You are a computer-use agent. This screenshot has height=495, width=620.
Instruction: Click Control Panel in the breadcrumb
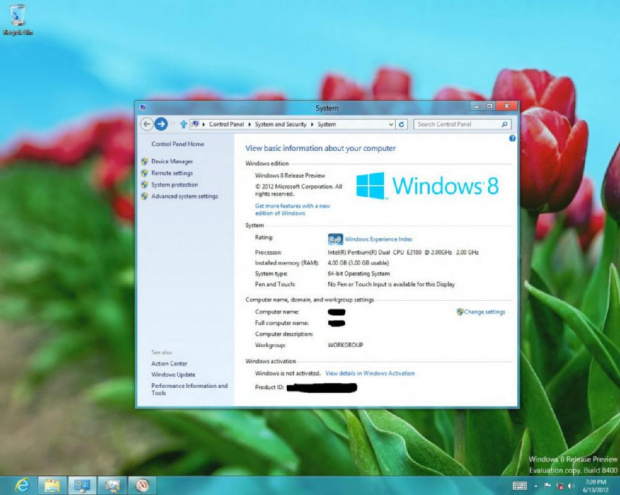pos(226,124)
